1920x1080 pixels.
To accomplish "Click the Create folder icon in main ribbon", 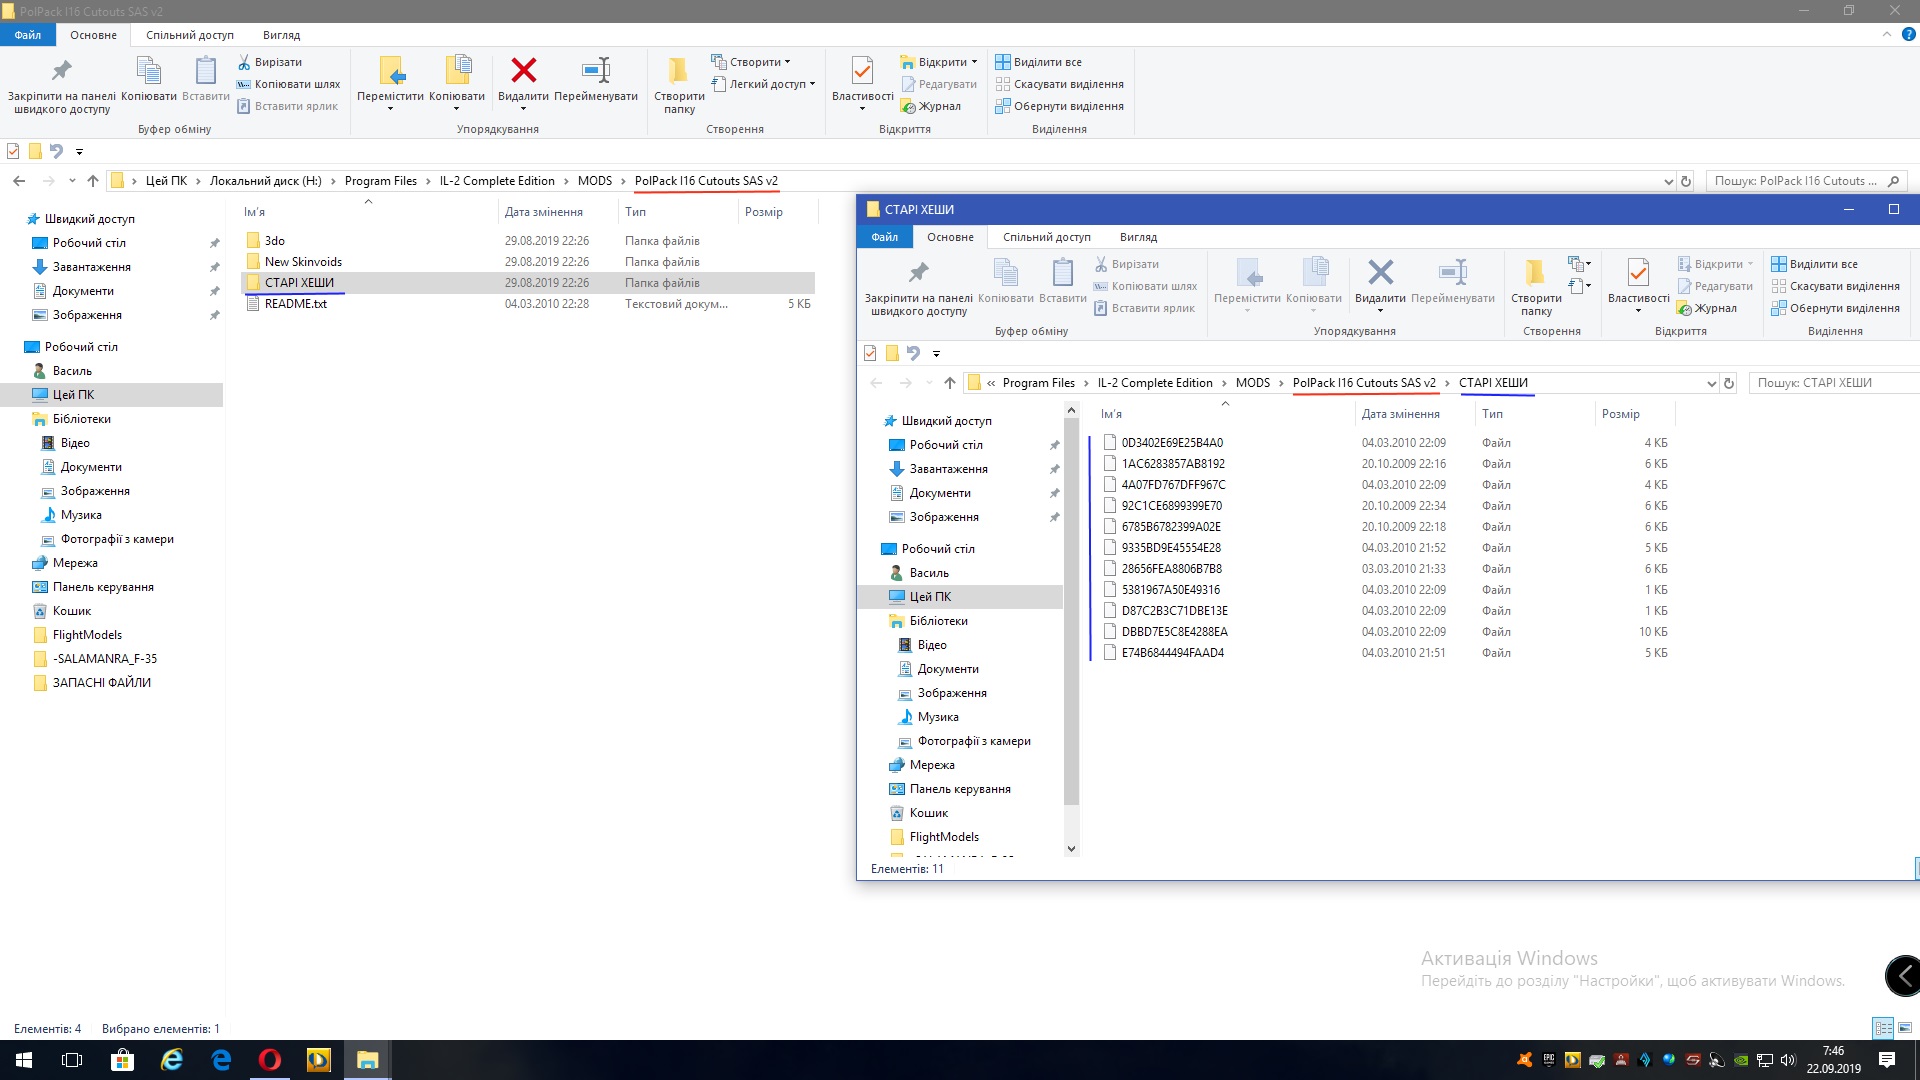I will 678,70.
